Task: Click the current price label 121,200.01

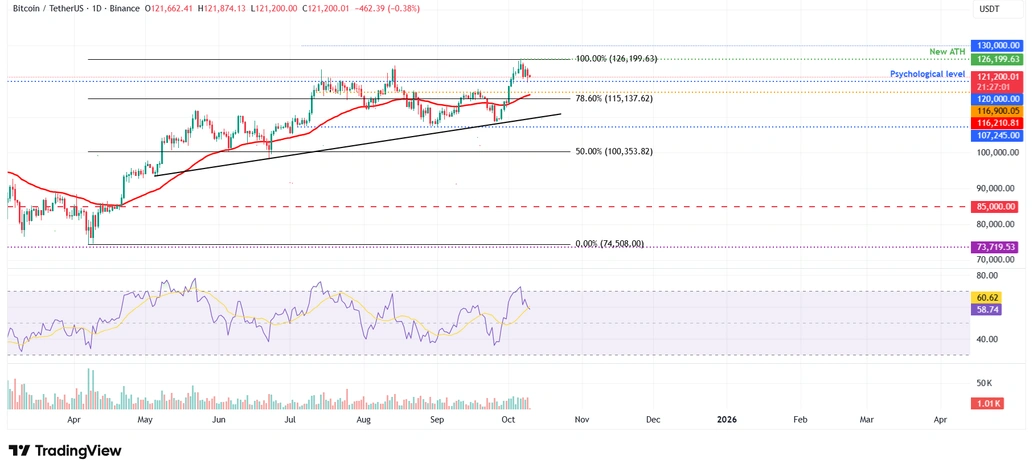Action: tap(999, 76)
